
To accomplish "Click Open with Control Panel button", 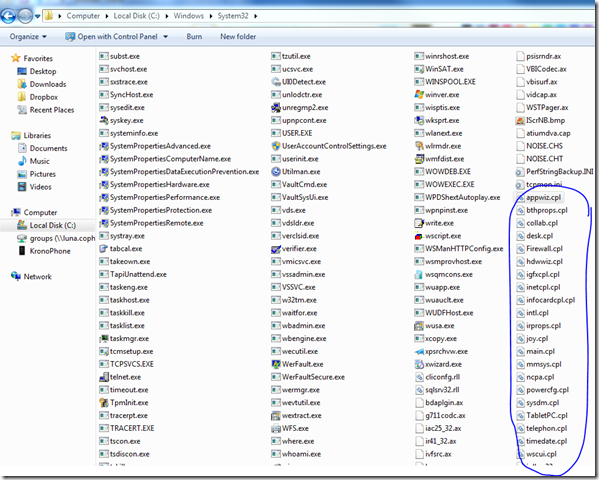I will (x=111, y=37).
